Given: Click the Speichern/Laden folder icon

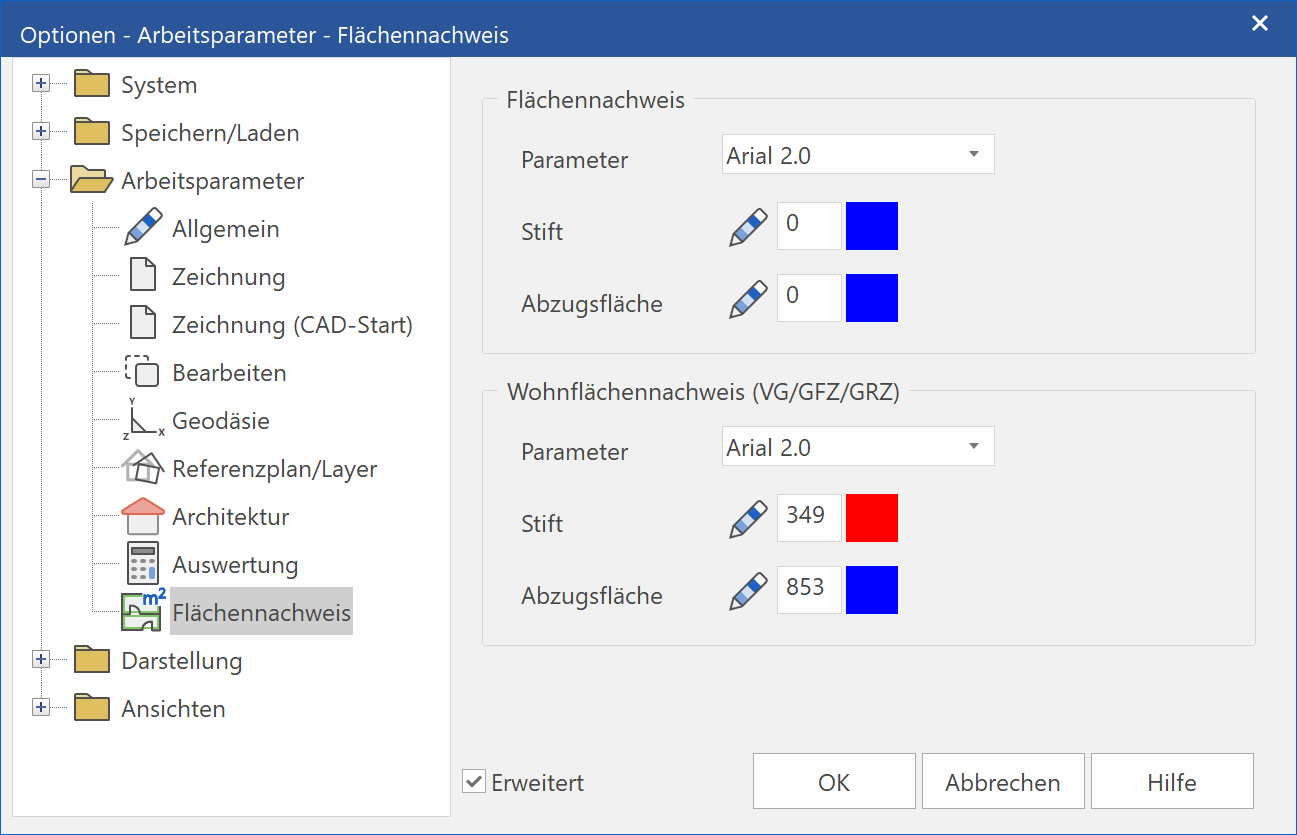Looking at the screenshot, I should click(x=92, y=132).
